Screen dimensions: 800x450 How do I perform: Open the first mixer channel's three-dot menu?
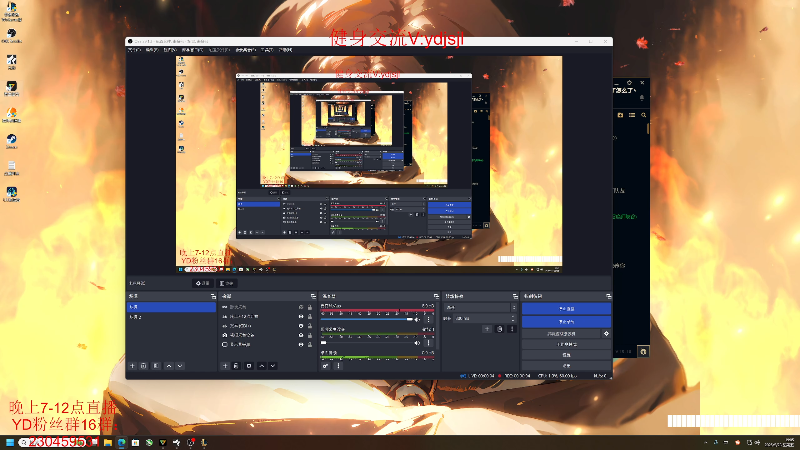point(429,319)
